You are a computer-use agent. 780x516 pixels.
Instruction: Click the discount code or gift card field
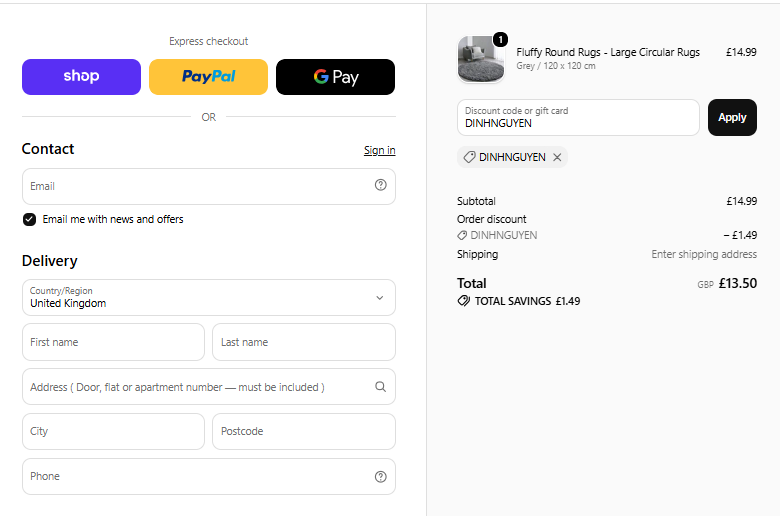coord(579,117)
